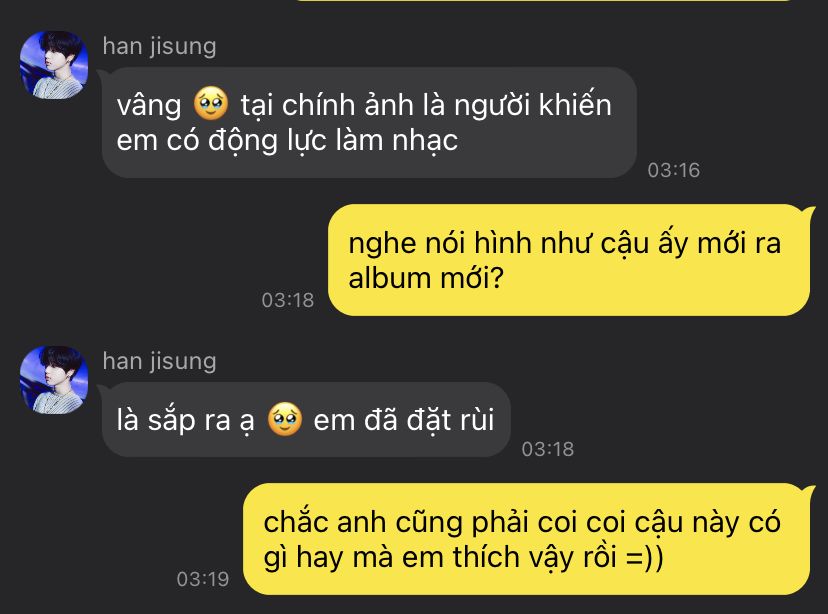
Task: Tap the 03:18 timestamp beside the yellow bubble
Action: (x=288, y=300)
